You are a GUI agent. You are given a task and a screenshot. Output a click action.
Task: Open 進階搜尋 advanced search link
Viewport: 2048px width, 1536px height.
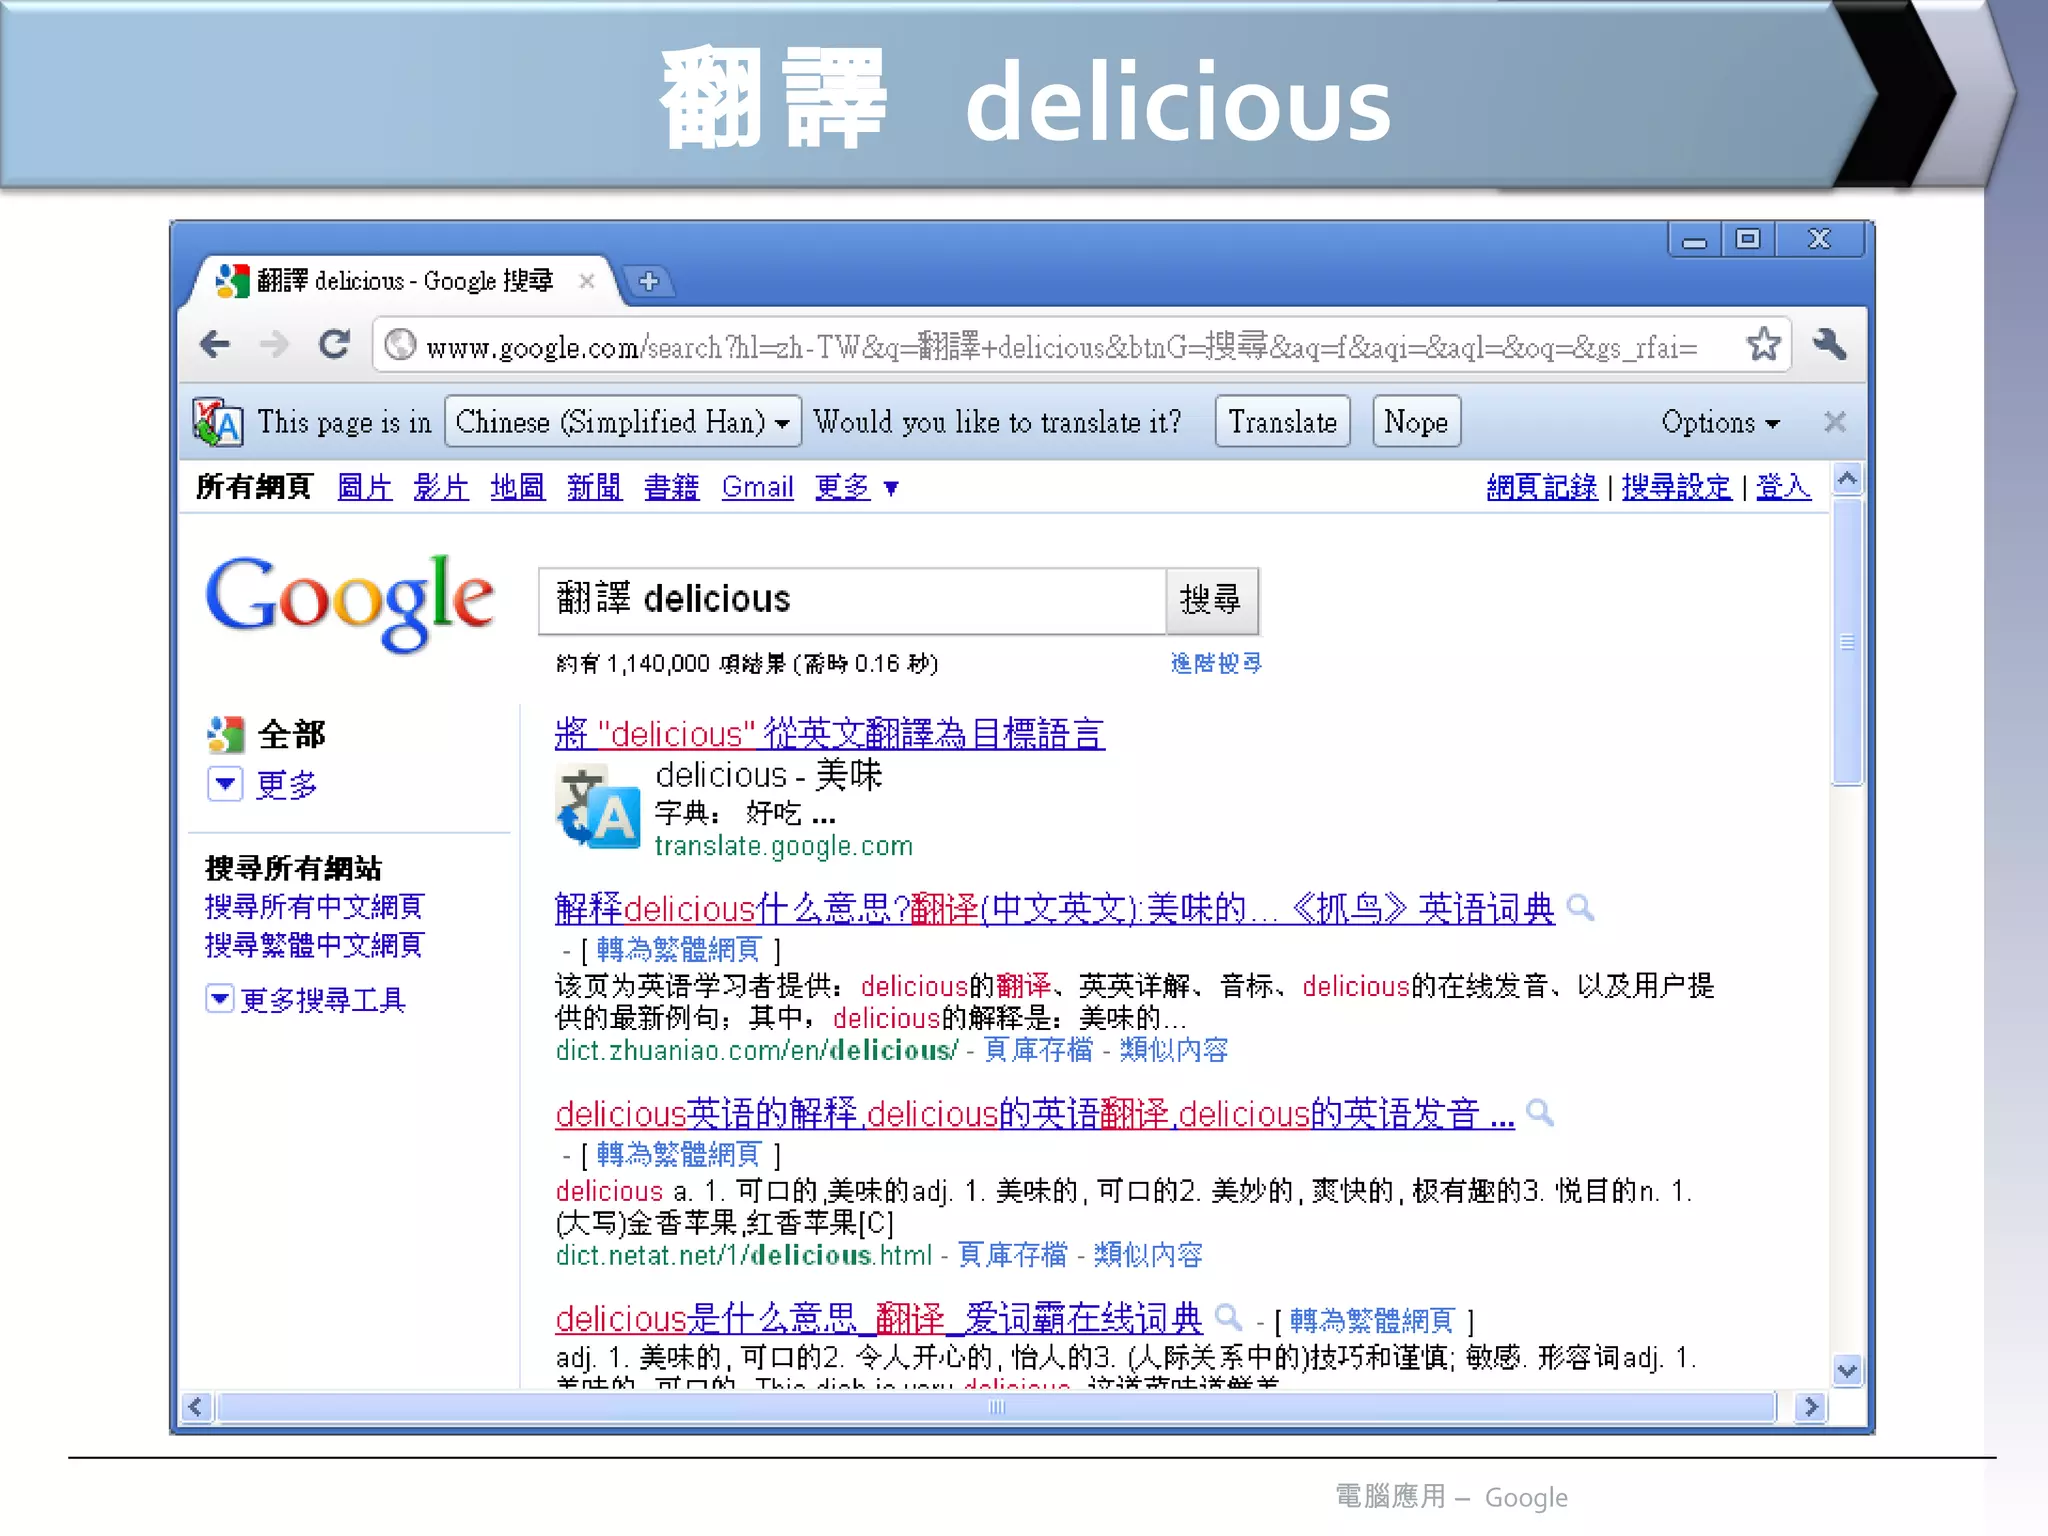(x=1216, y=663)
